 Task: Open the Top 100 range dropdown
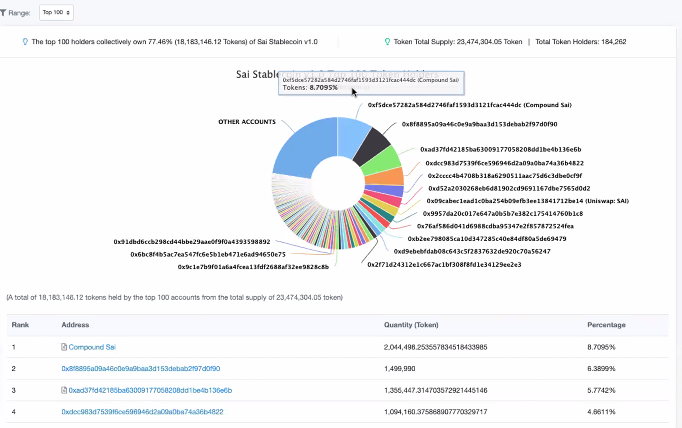[56, 12]
